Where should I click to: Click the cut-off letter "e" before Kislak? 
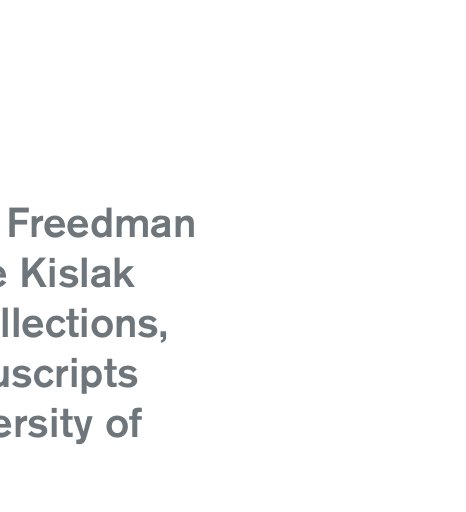3,277
